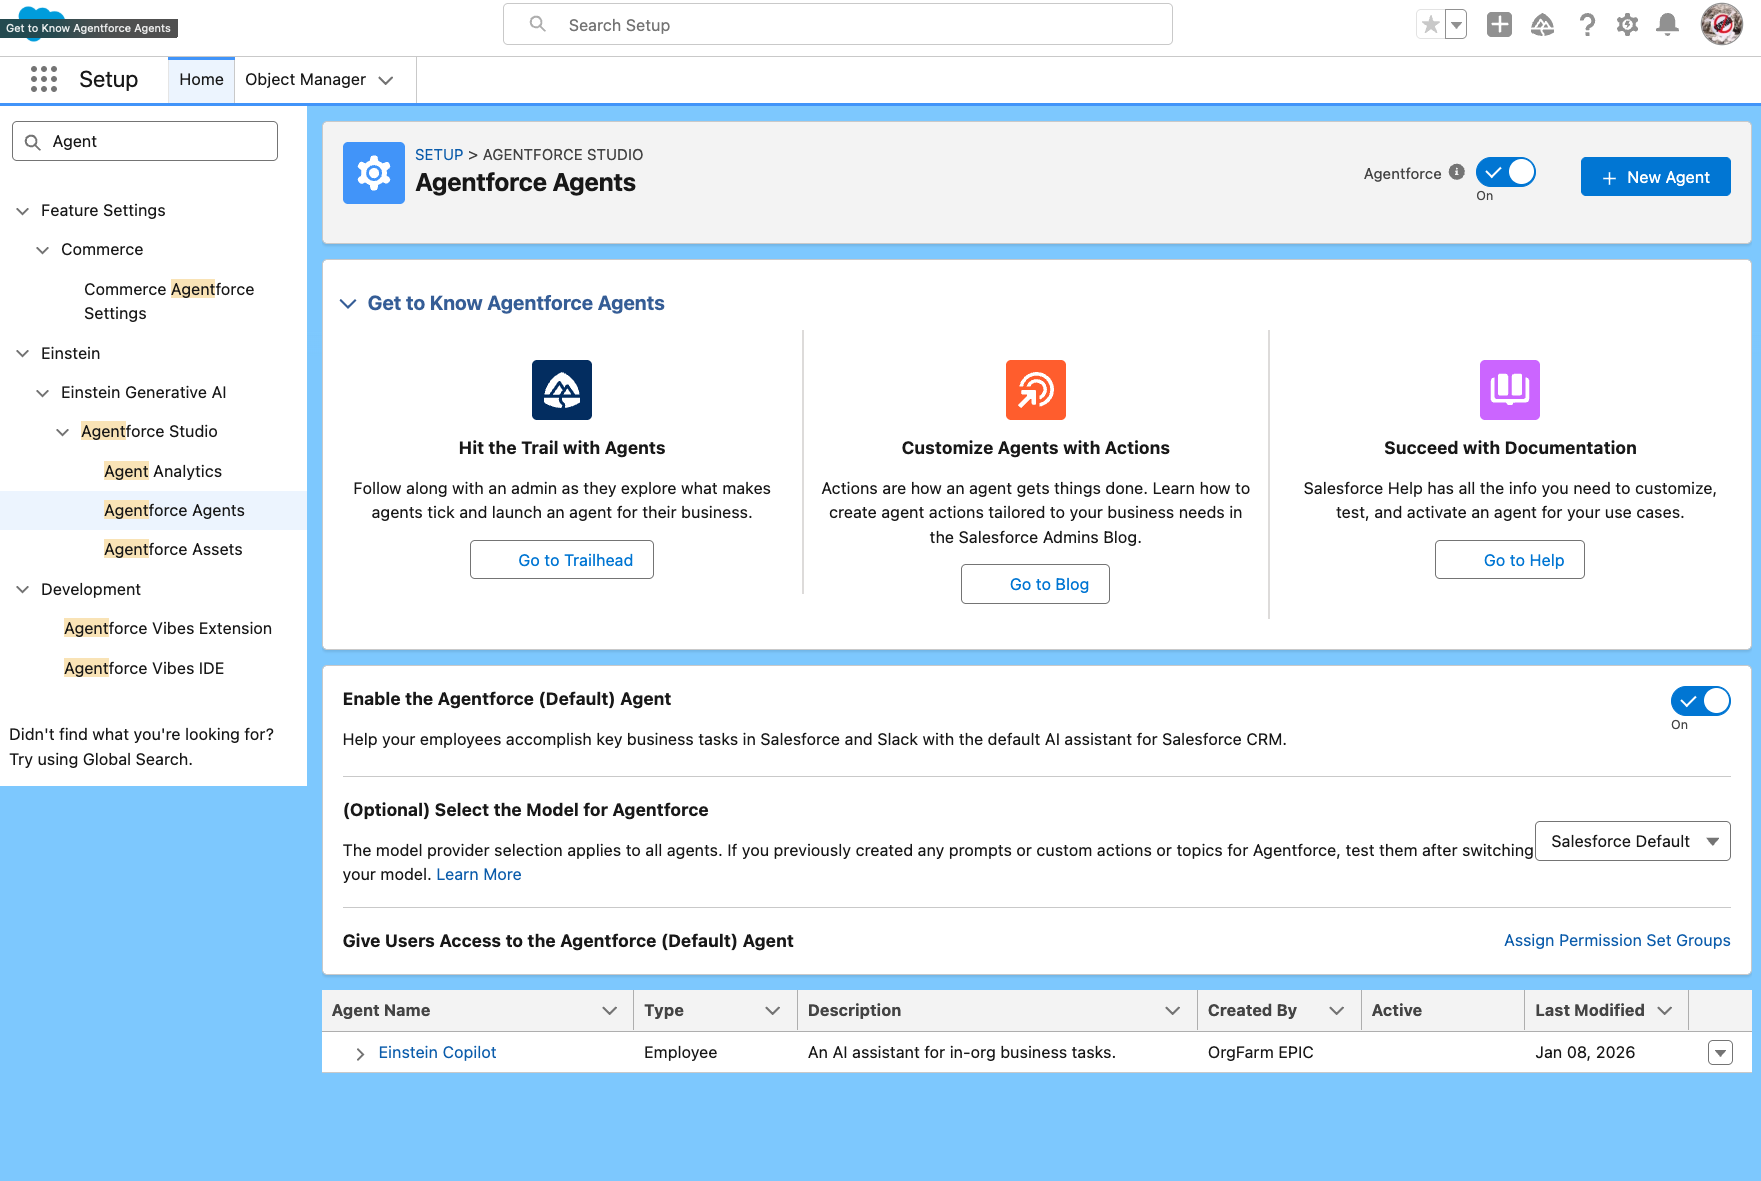The height and width of the screenshot is (1181, 1761).
Task: Collapse Get to Know Agentforce Agents section
Action: point(348,304)
